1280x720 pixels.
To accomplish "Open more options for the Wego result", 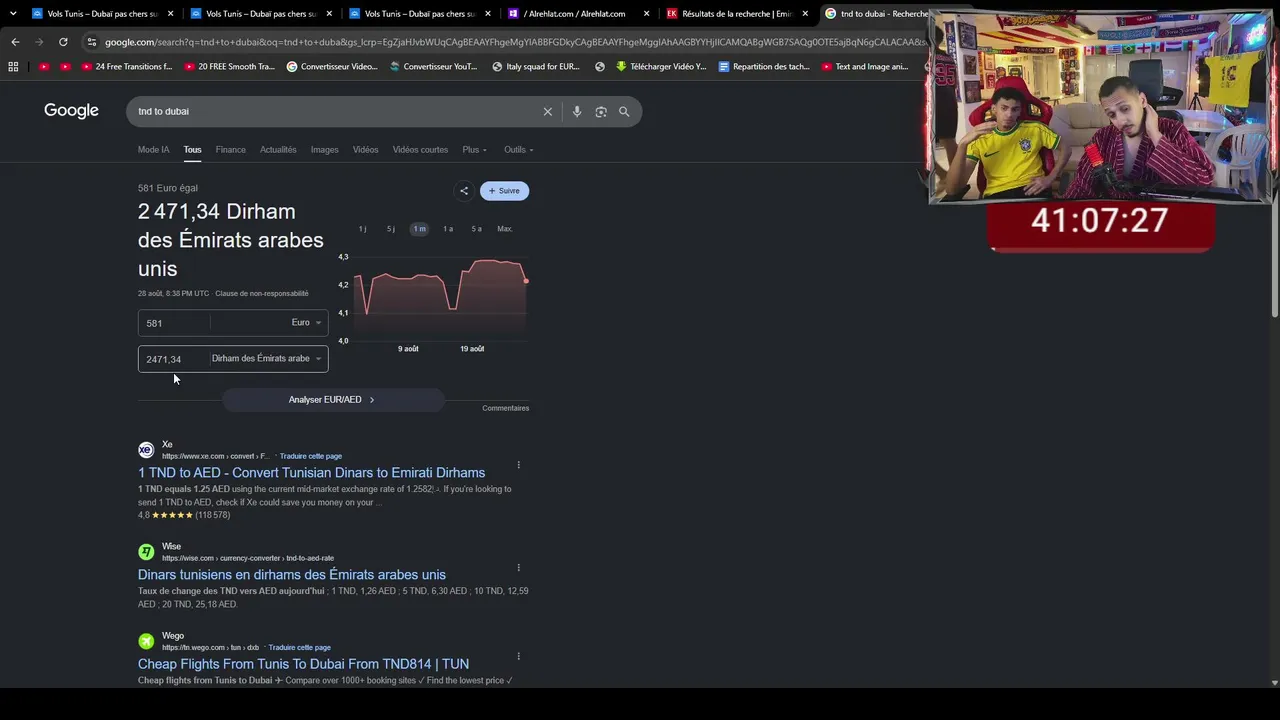I will pyautogui.click(x=518, y=656).
